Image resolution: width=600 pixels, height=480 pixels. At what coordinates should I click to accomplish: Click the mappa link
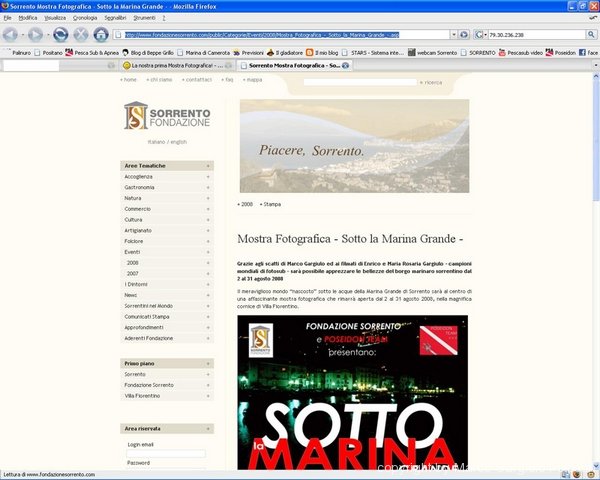tap(253, 80)
